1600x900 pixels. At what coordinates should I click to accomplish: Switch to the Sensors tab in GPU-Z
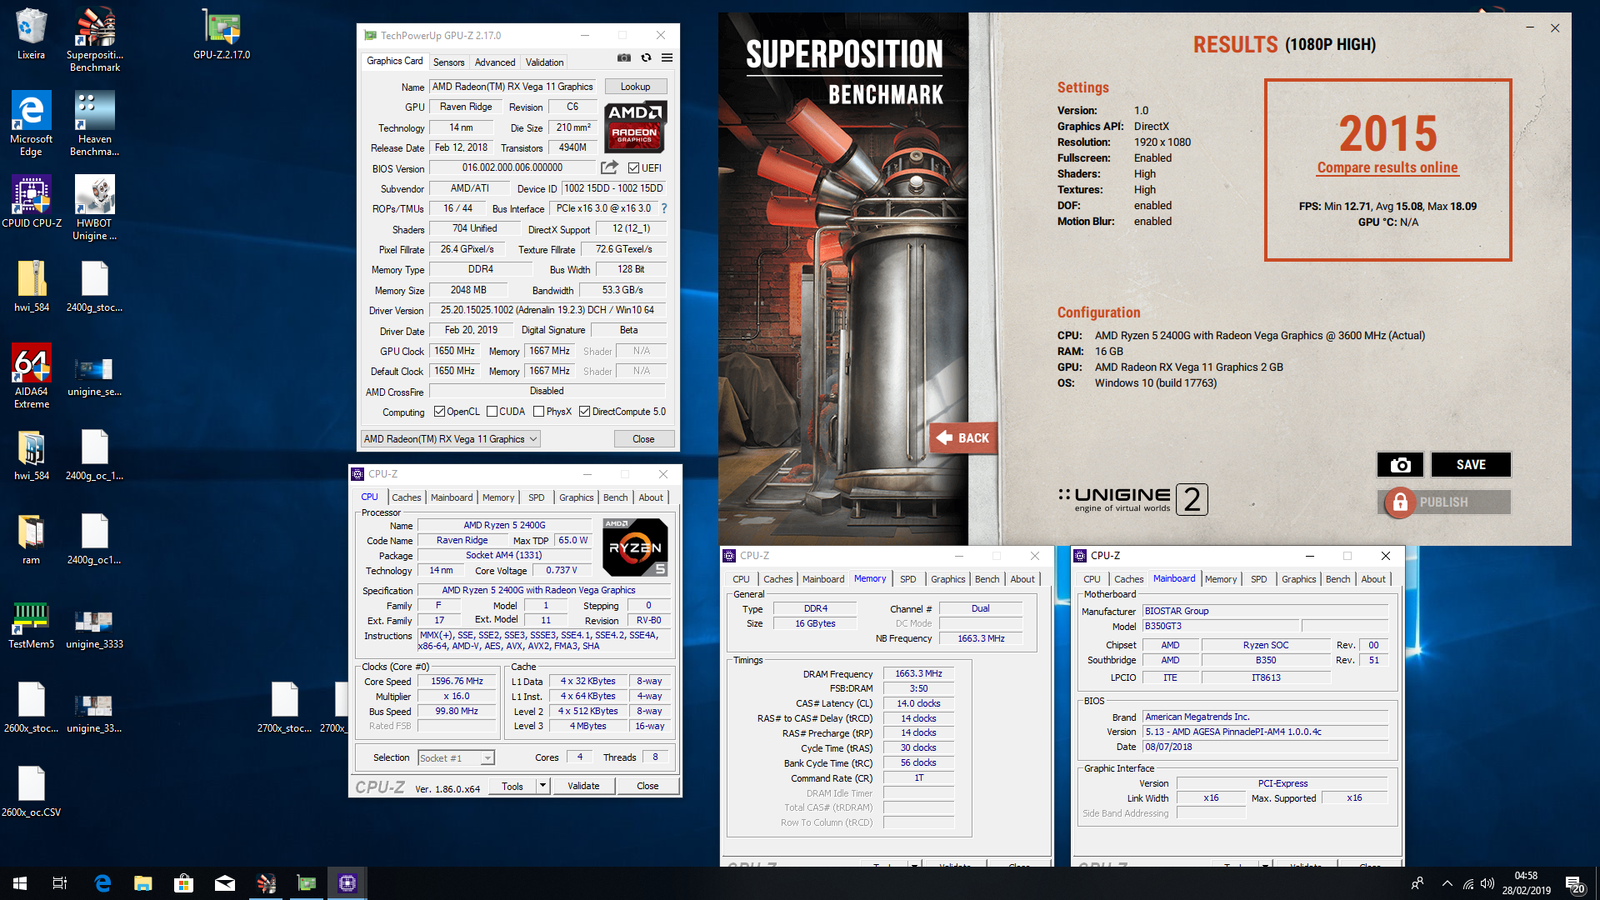448,62
